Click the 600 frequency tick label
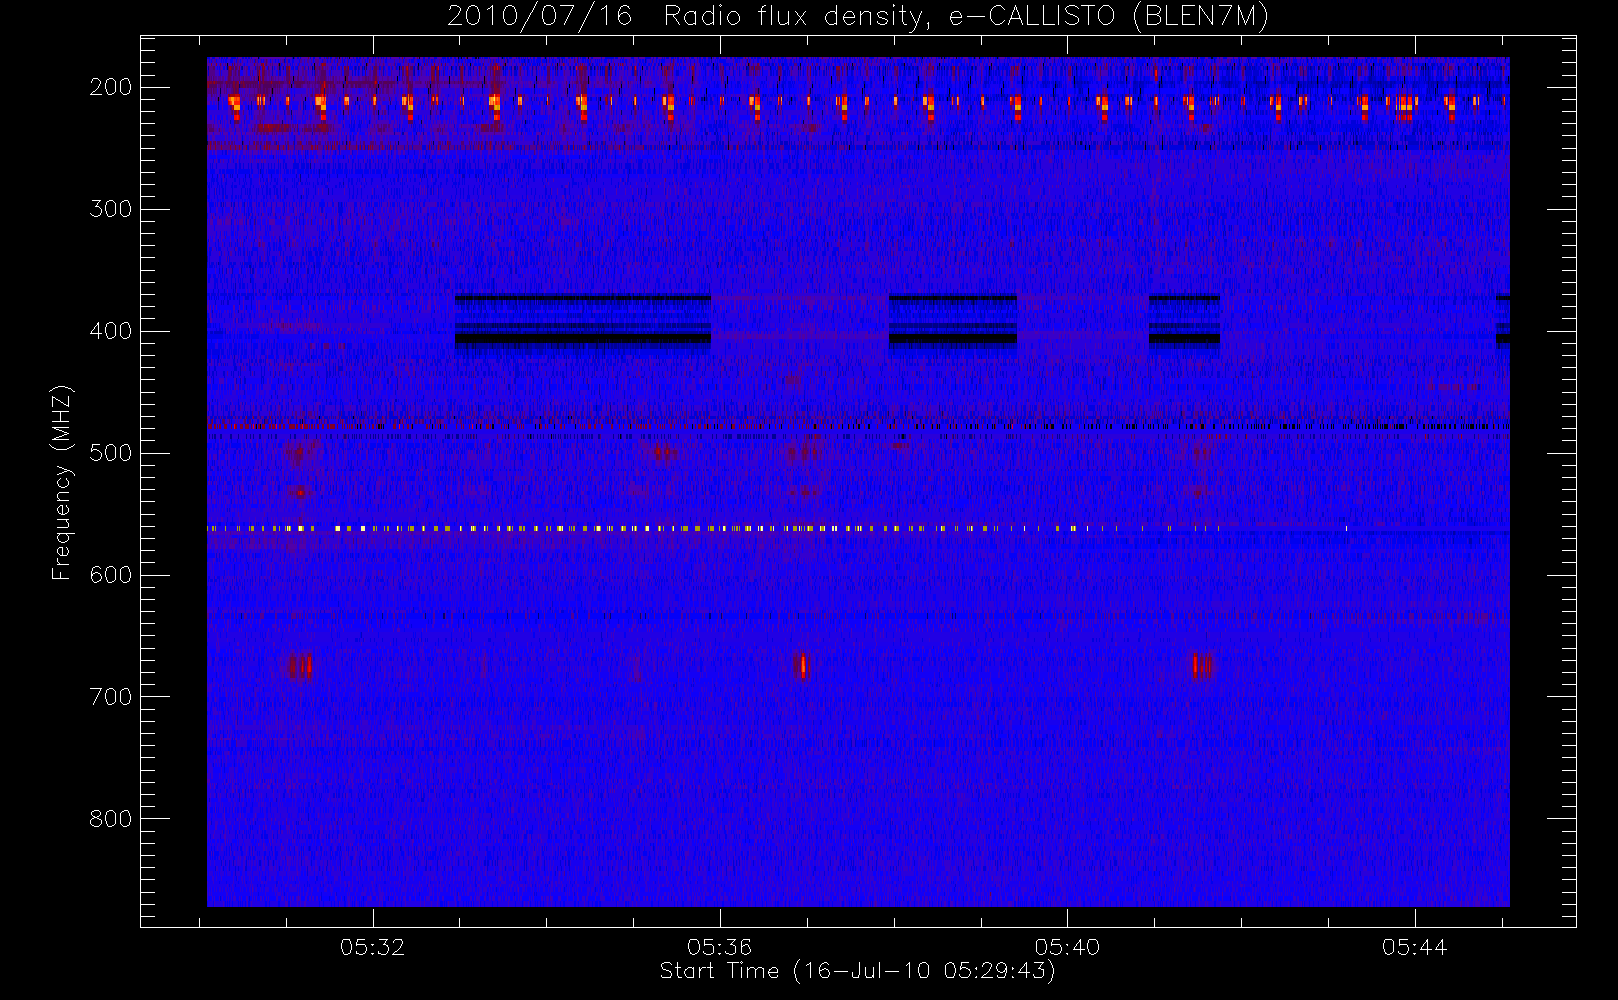The image size is (1618, 1000). (x=111, y=575)
